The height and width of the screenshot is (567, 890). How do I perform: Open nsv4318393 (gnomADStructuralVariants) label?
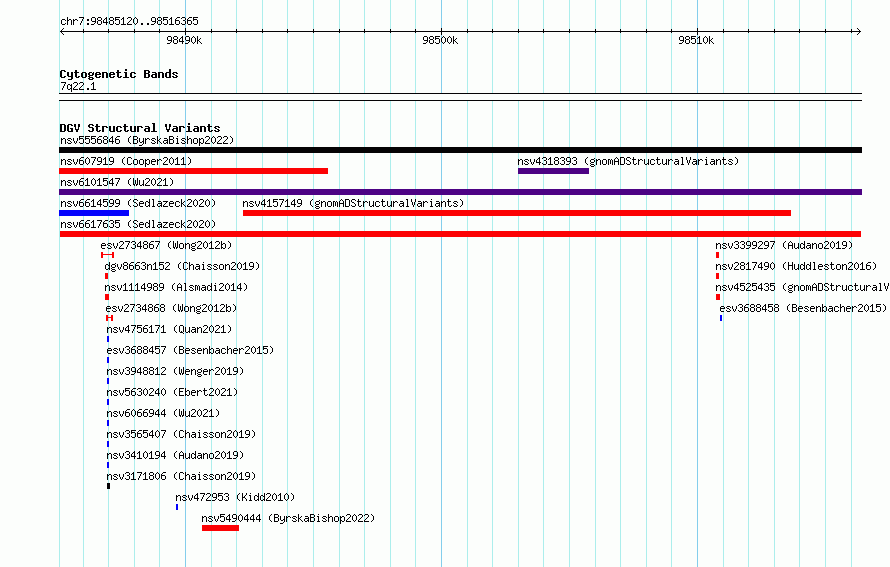(628, 161)
